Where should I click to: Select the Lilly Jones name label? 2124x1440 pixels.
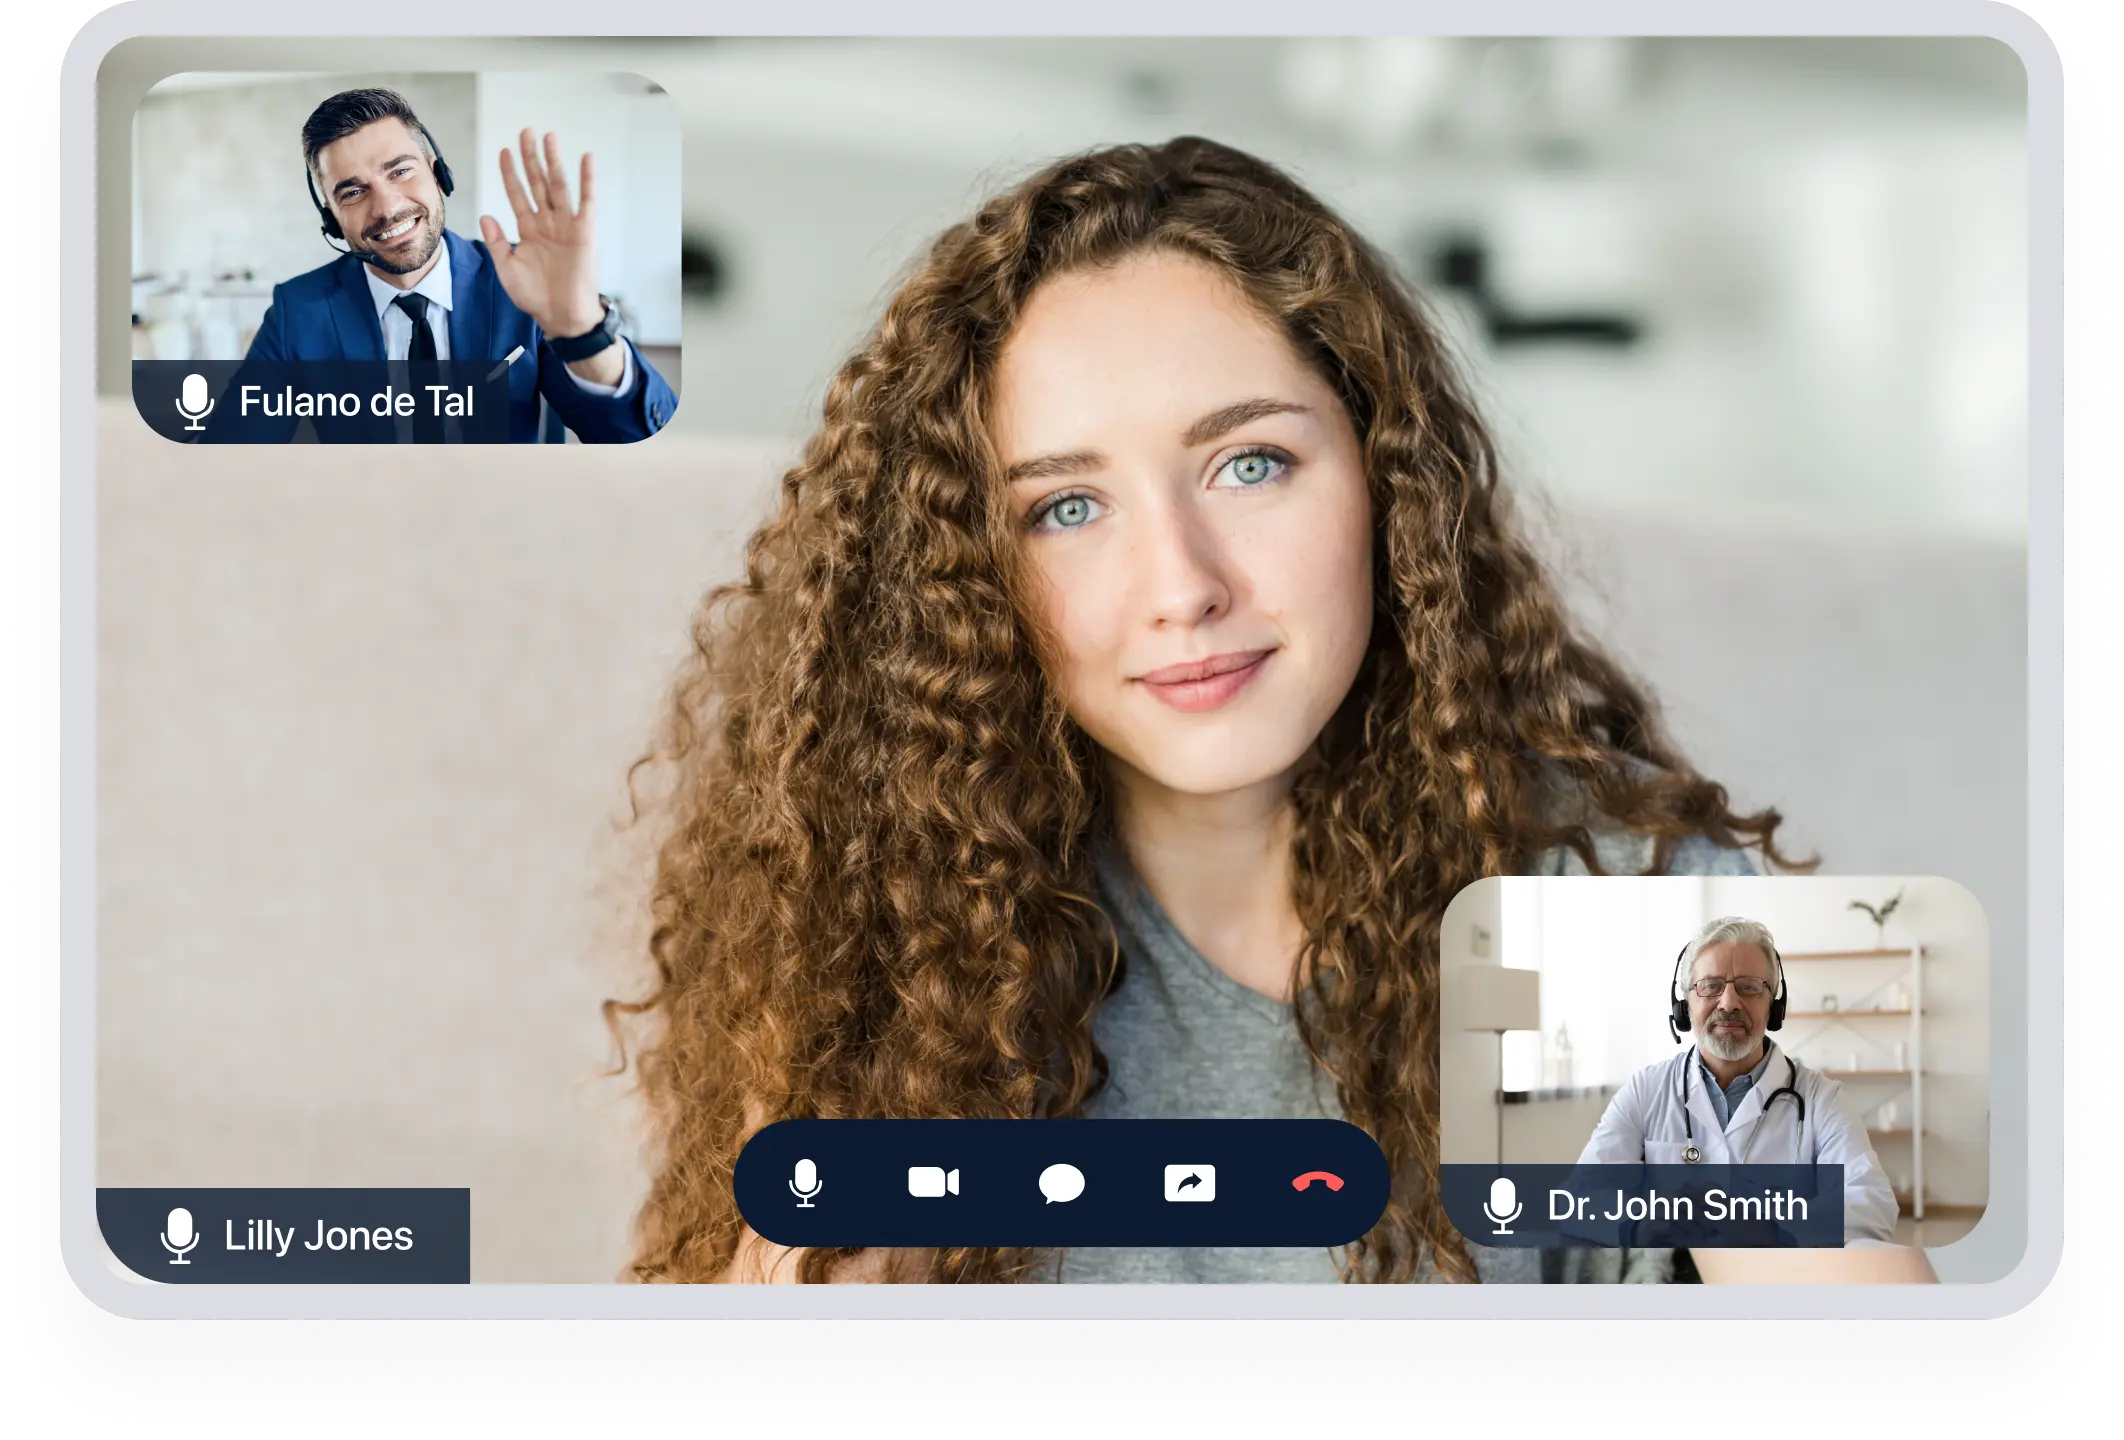coord(318,1236)
